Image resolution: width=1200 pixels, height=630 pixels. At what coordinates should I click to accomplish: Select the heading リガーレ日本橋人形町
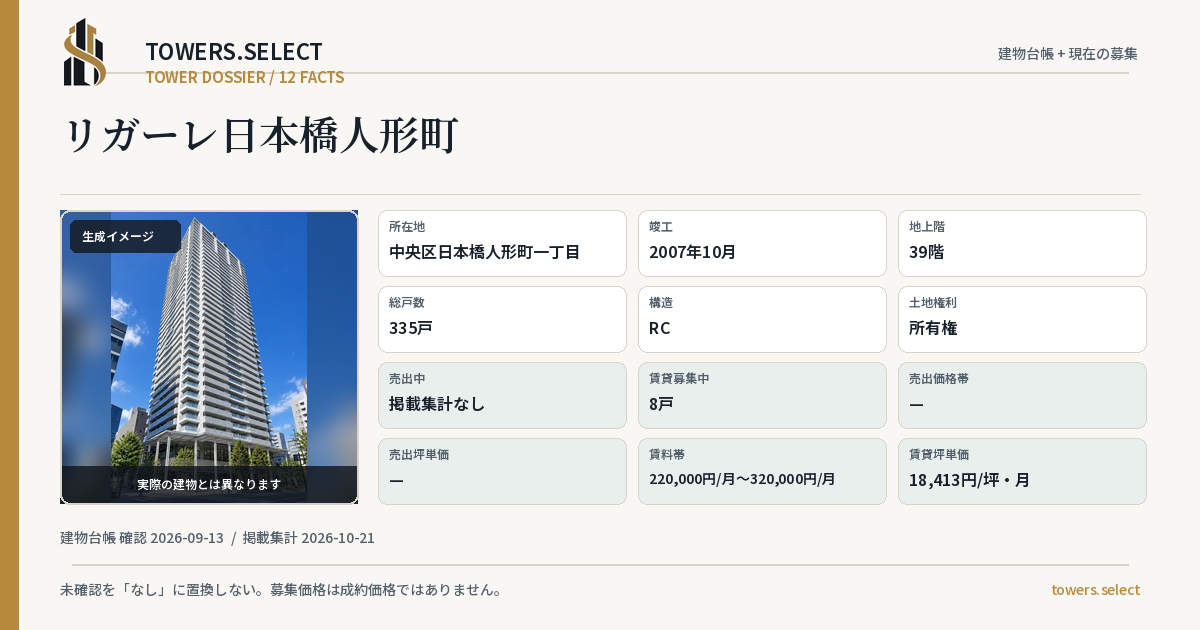[x=260, y=136]
